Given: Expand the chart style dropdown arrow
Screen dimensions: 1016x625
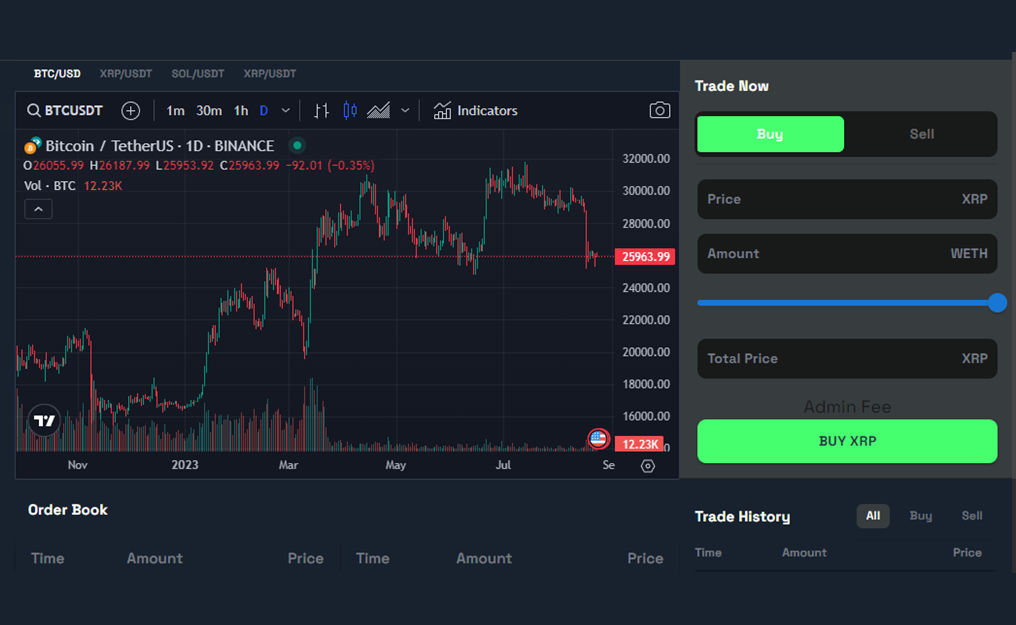Looking at the screenshot, I should click(405, 111).
